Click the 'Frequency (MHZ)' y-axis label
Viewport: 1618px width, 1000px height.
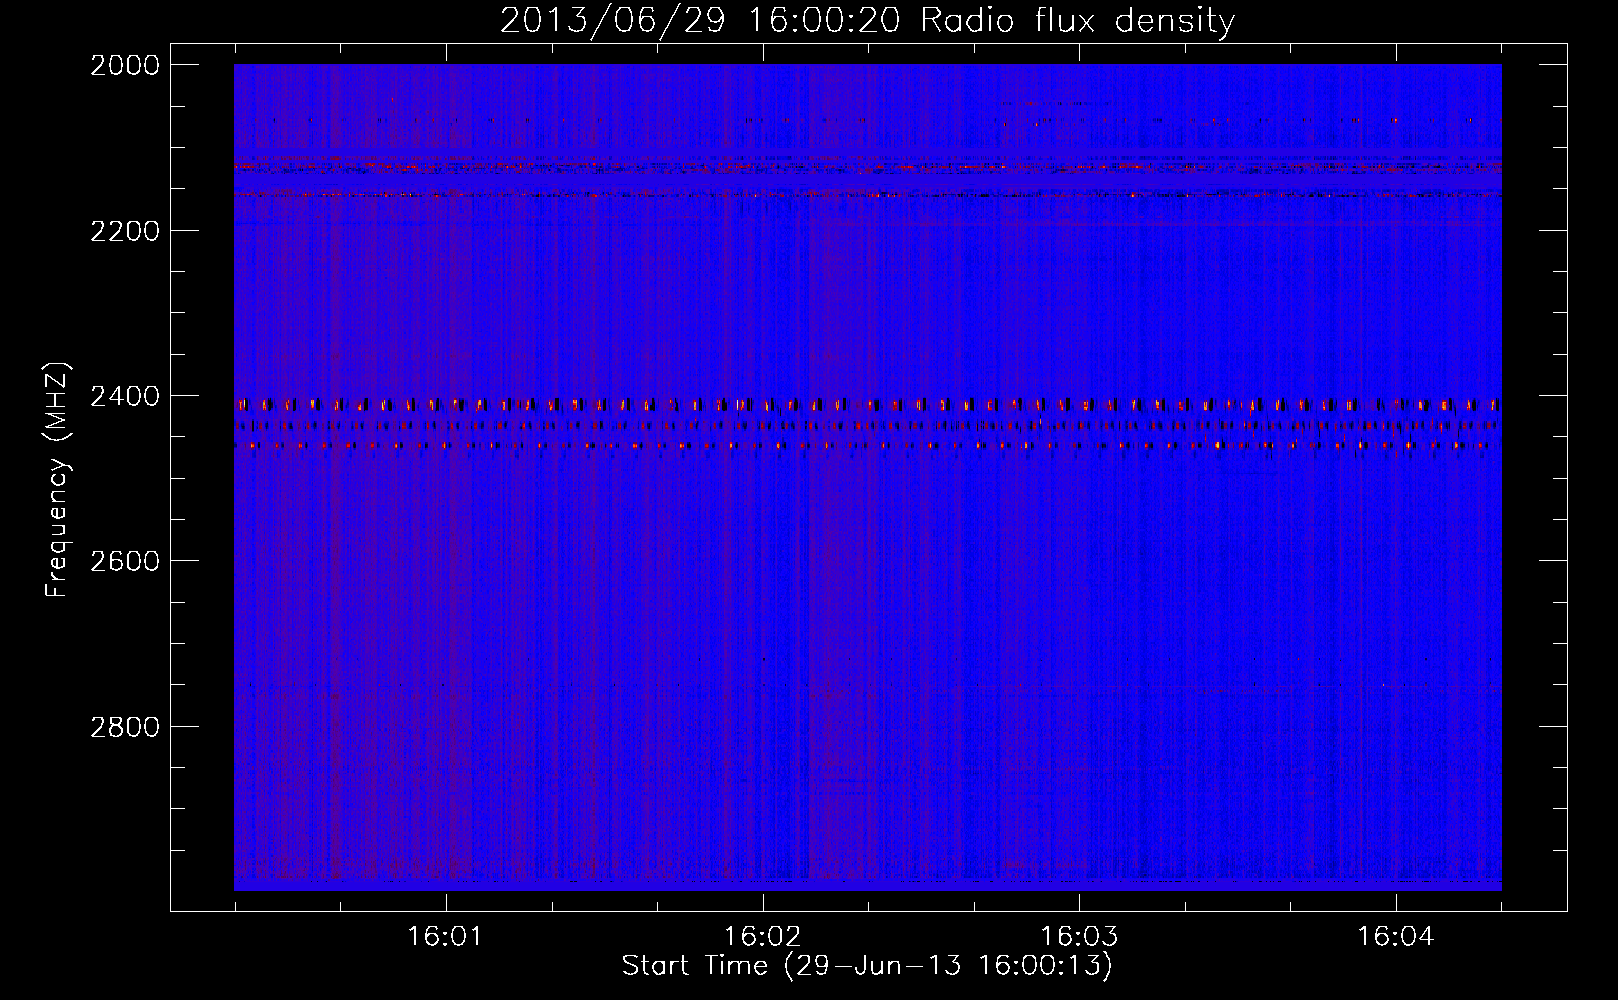58,479
